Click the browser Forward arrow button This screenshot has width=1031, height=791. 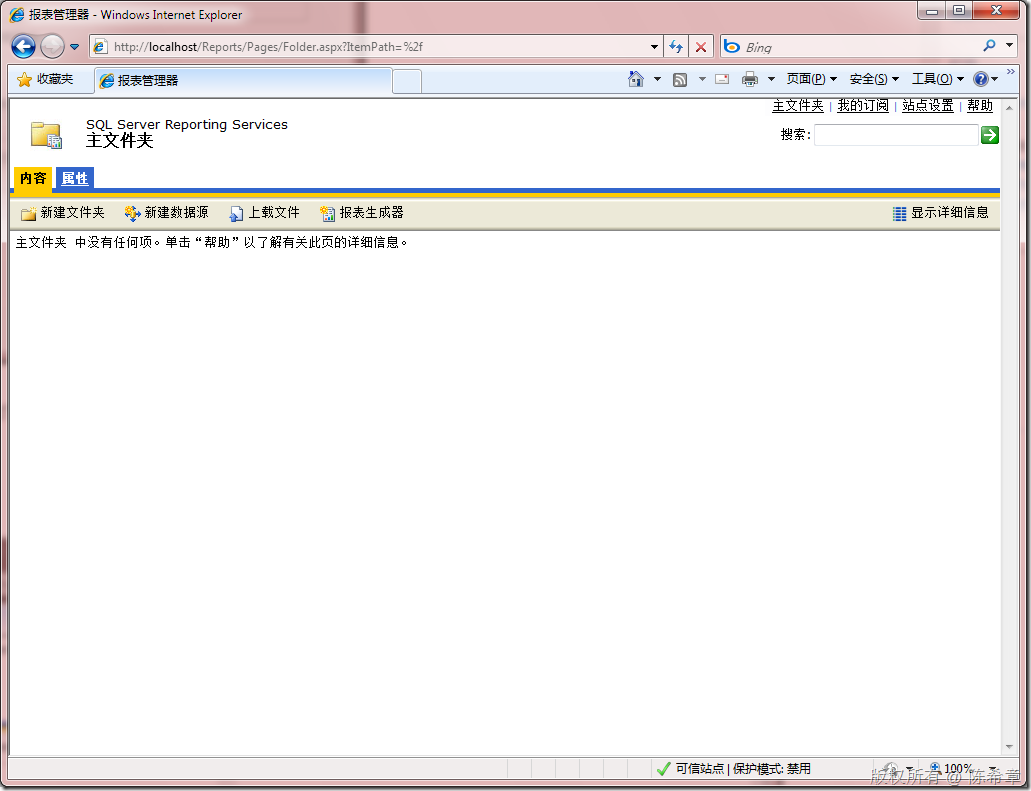[52, 47]
